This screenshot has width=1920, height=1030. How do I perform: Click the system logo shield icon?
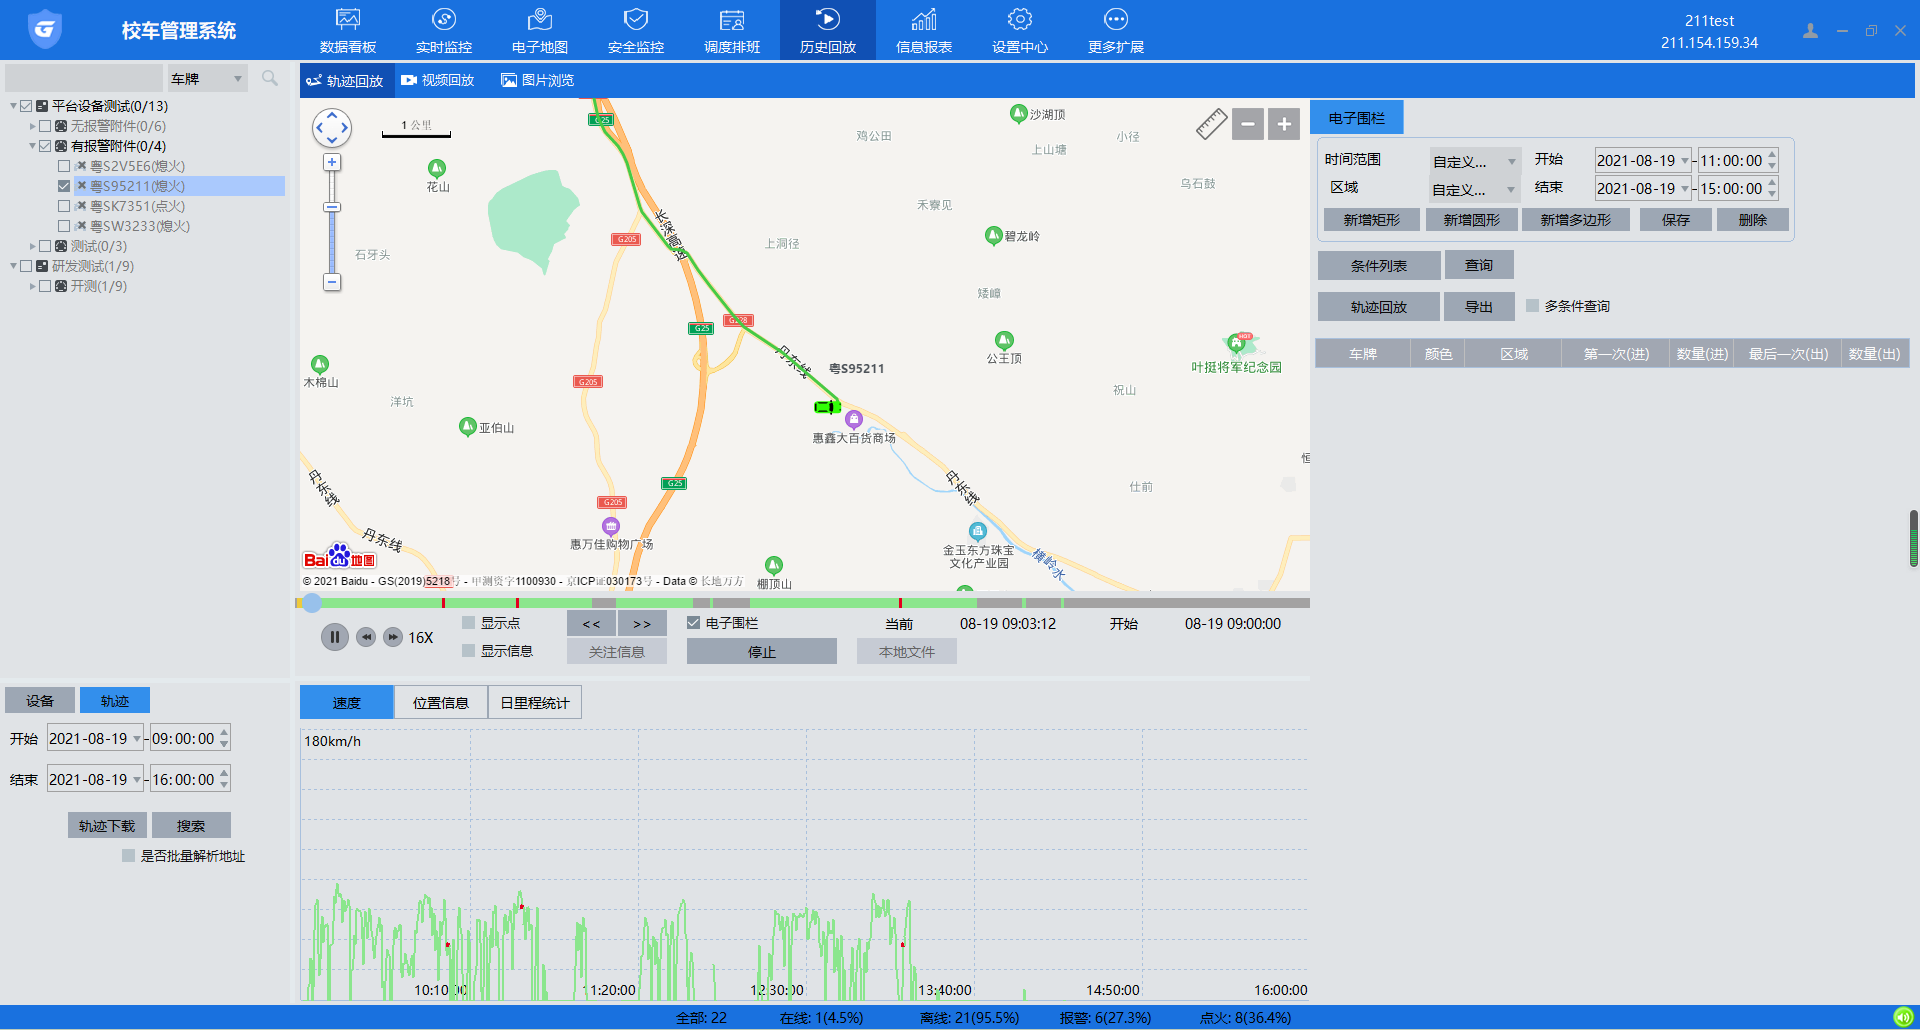[45, 30]
